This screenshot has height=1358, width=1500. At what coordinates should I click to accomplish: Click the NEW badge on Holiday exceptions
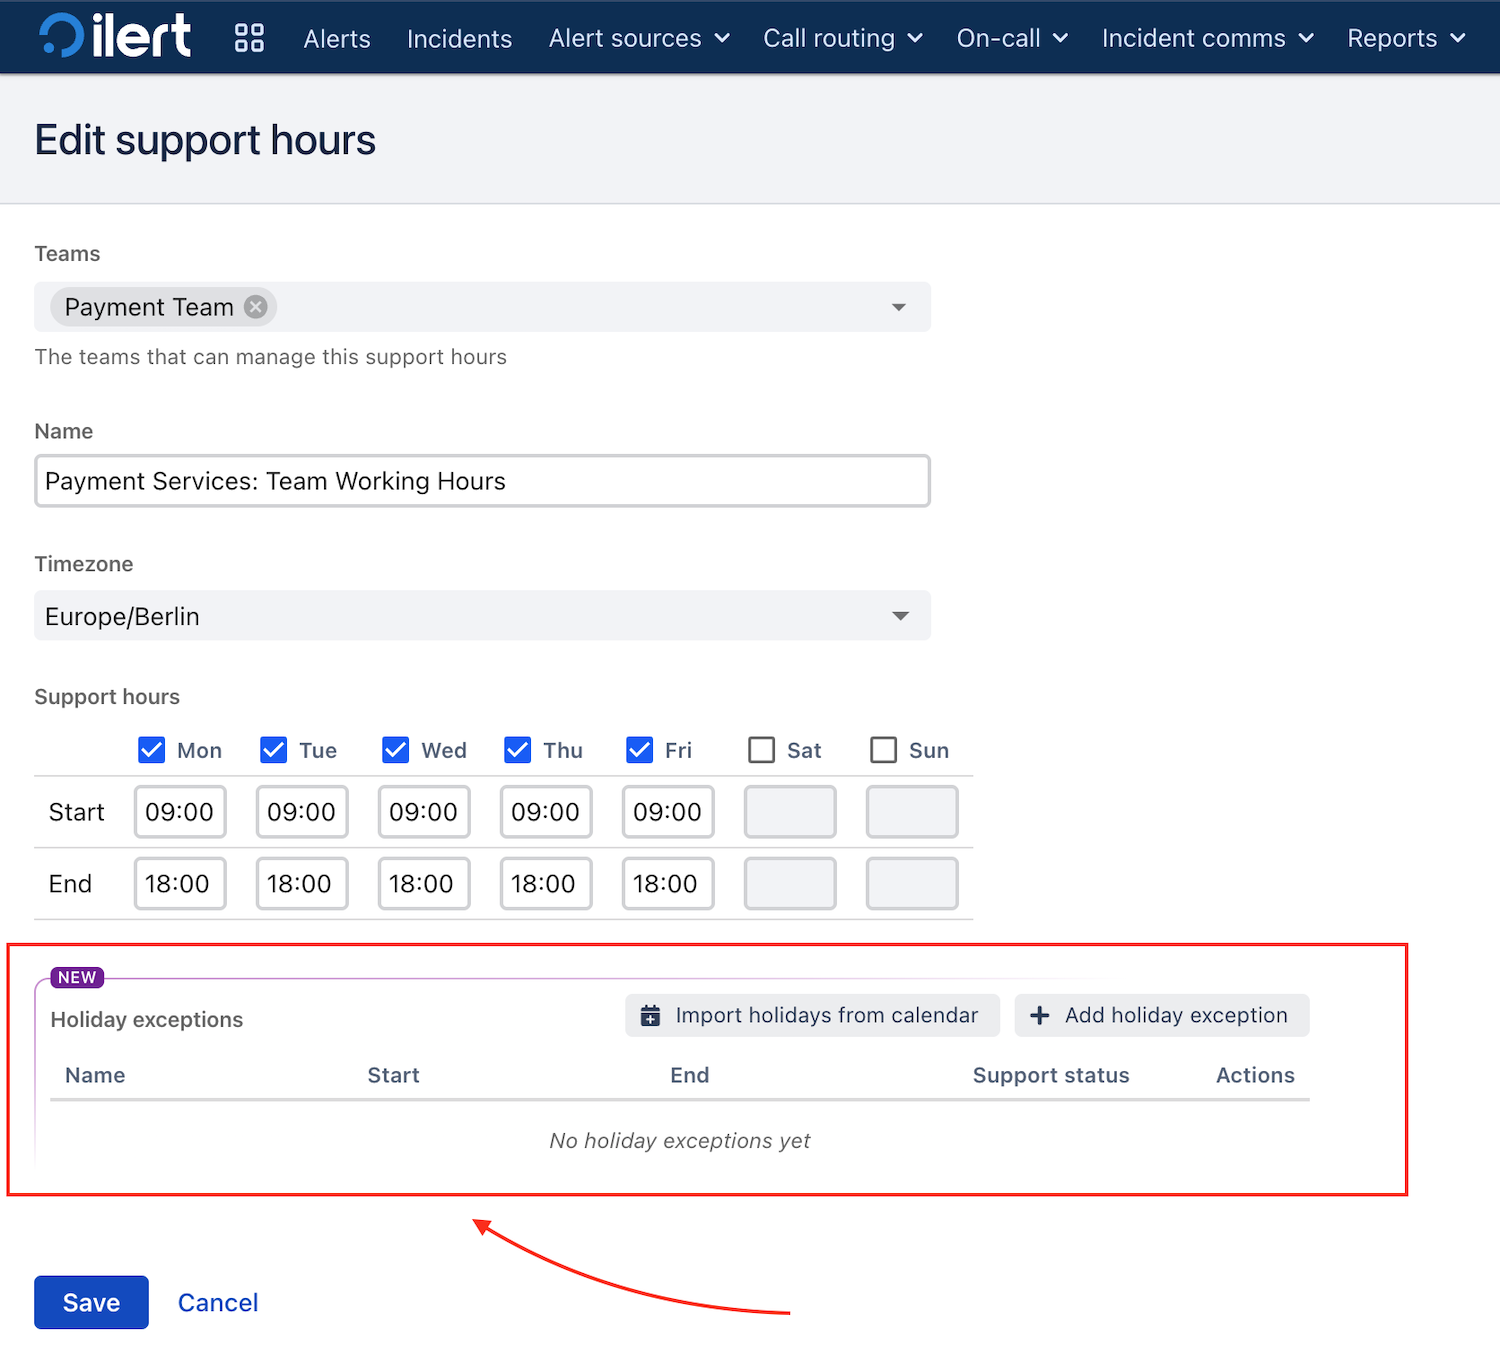pos(77,978)
